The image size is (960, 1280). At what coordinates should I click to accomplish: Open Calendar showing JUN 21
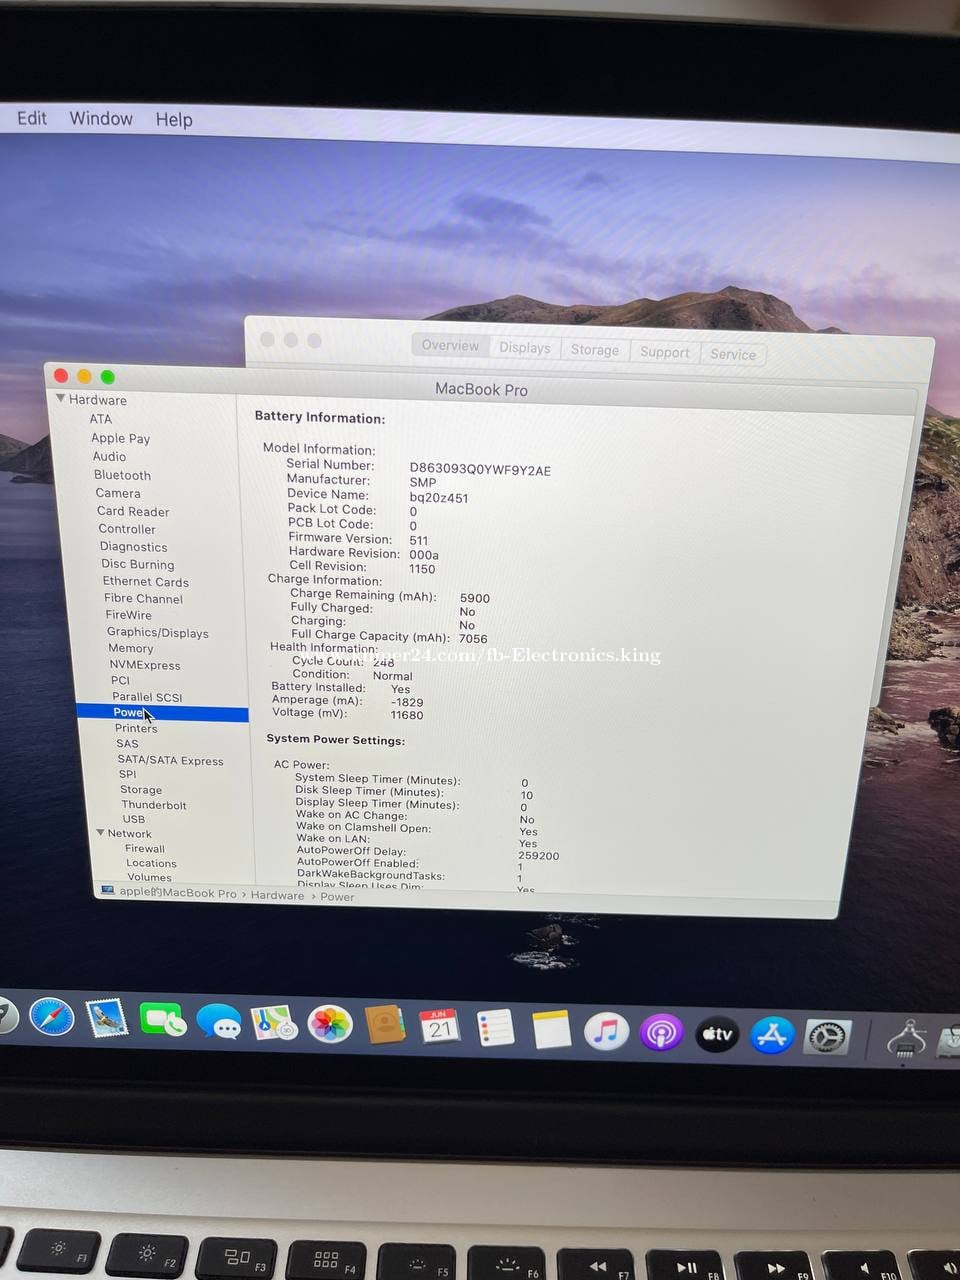tap(440, 1027)
